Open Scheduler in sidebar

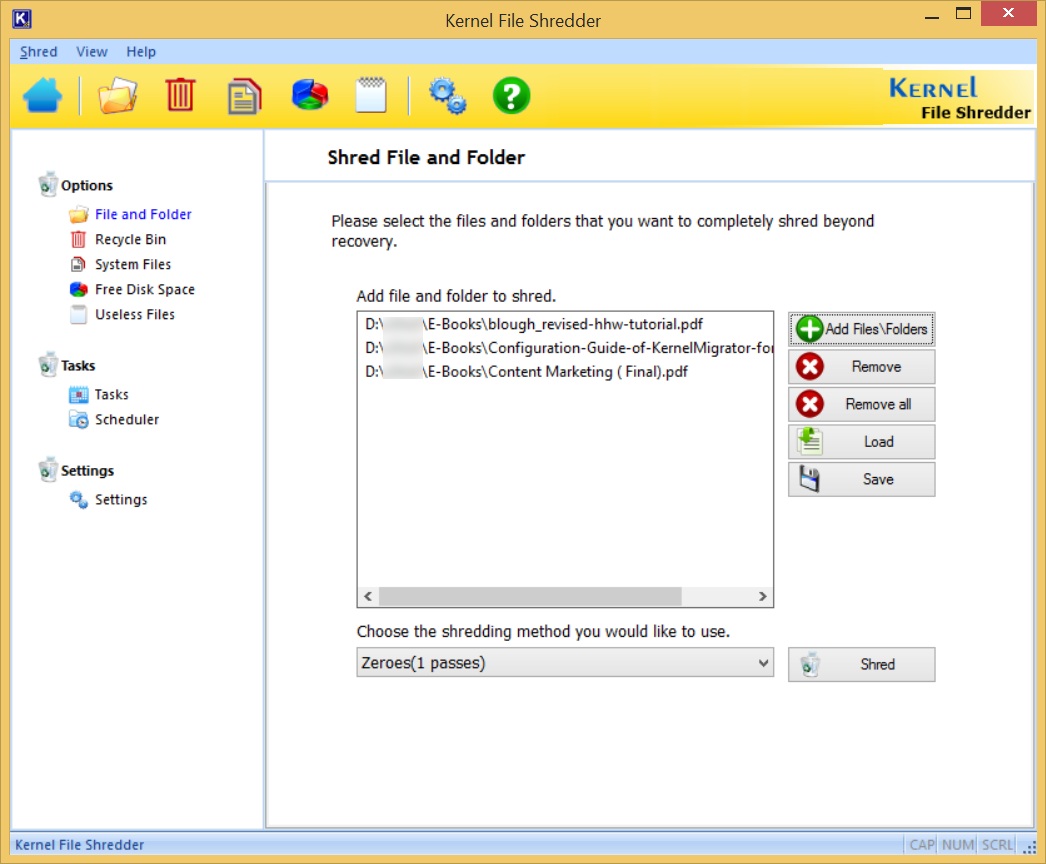tap(127, 420)
